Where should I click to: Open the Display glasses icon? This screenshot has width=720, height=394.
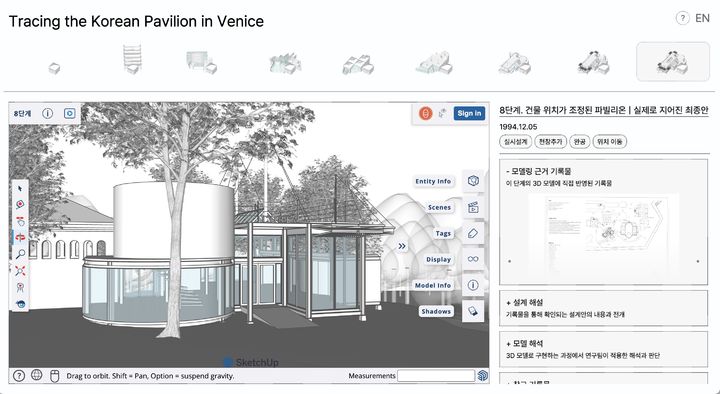point(473,259)
